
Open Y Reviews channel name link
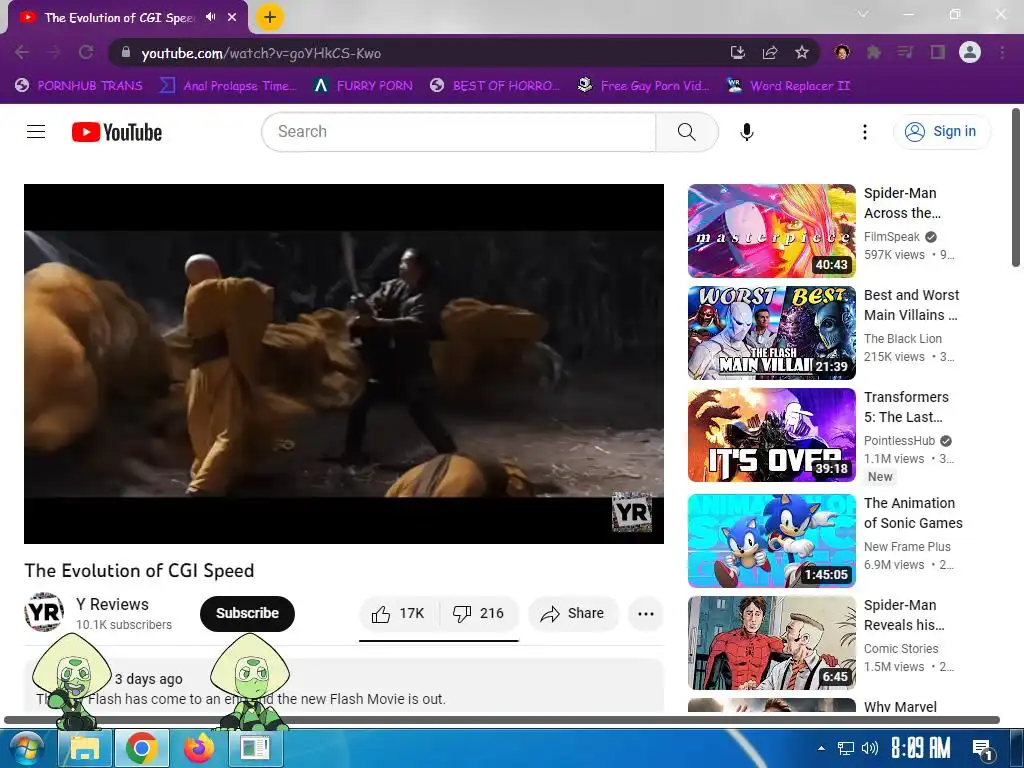112,604
